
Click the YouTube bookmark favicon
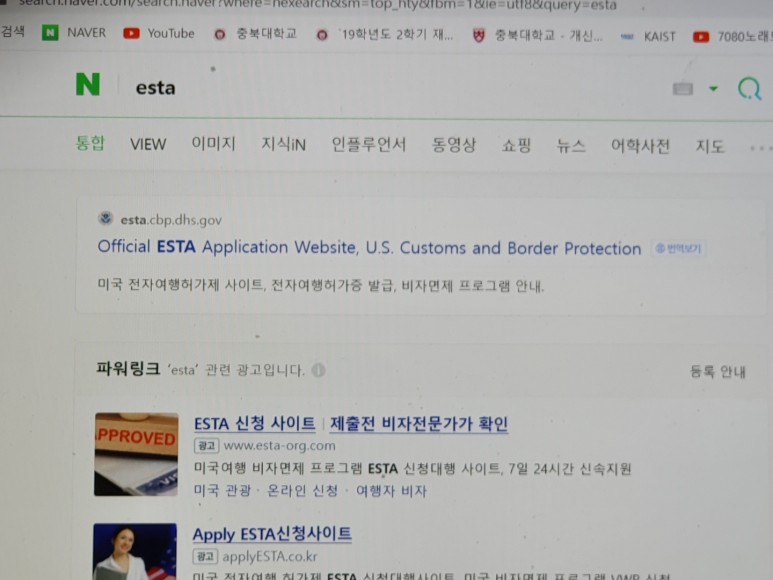[x=131, y=34]
